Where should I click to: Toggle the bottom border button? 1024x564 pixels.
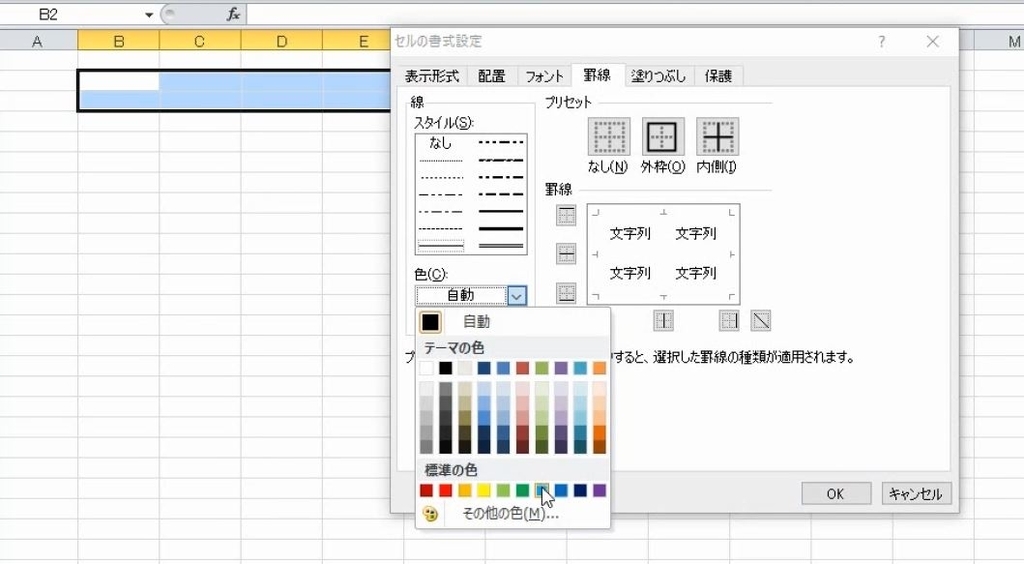[566, 292]
